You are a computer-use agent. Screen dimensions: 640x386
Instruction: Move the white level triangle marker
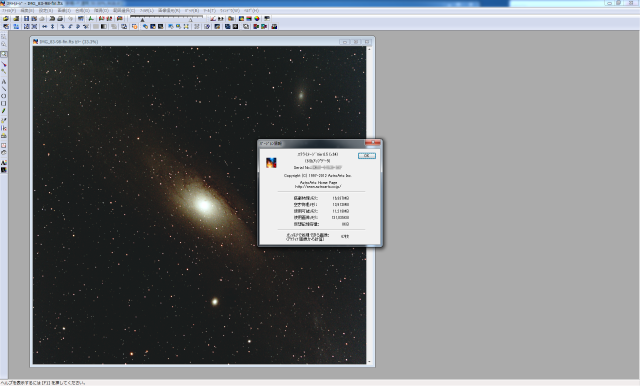click(x=191, y=20)
